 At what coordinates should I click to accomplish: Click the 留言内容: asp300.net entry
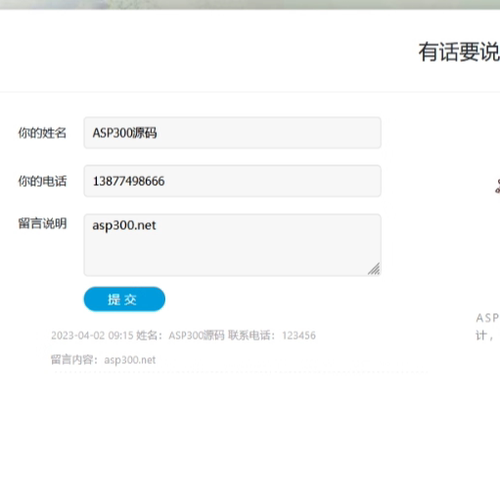tap(103, 360)
